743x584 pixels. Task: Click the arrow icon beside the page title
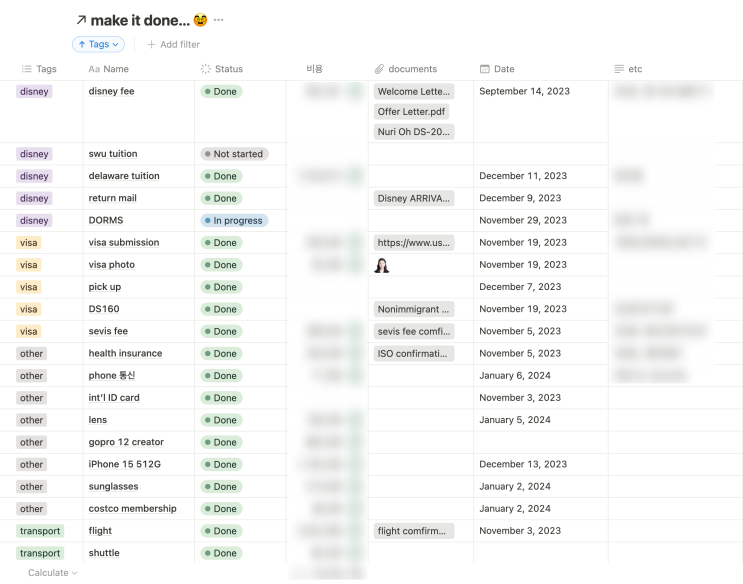pyautogui.click(x=81, y=20)
